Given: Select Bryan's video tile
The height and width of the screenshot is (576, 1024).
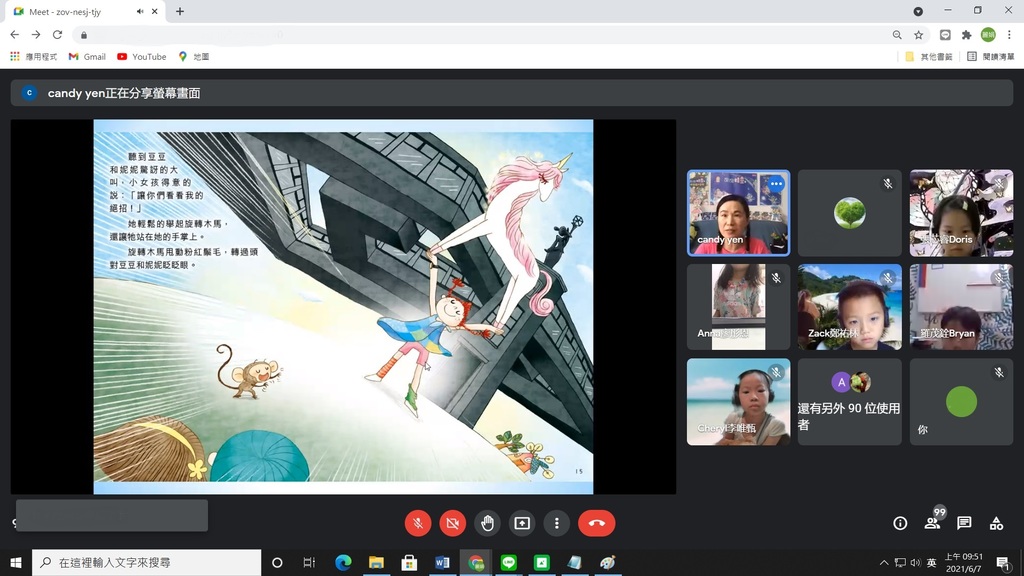Looking at the screenshot, I should pyautogui.click(x=961, y=307).
